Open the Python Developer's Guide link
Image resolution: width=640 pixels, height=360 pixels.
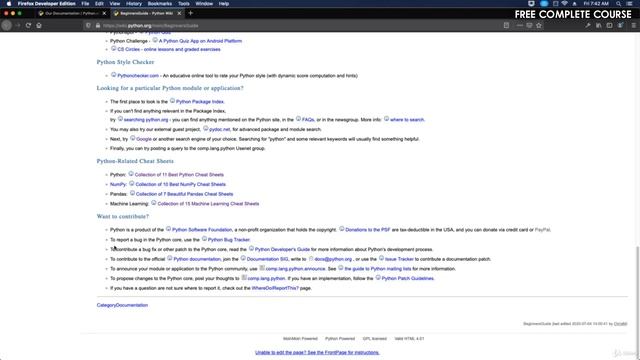point(282,249)
